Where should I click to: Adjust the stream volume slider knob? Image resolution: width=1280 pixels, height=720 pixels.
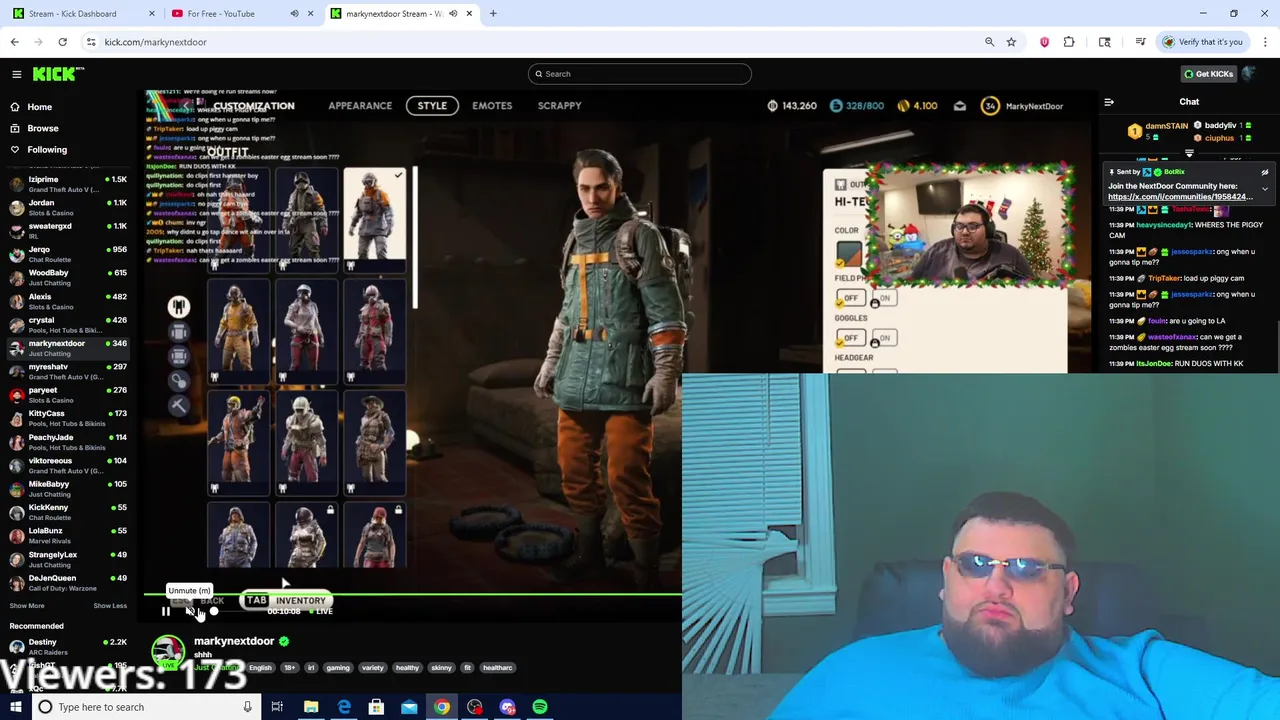214,611
